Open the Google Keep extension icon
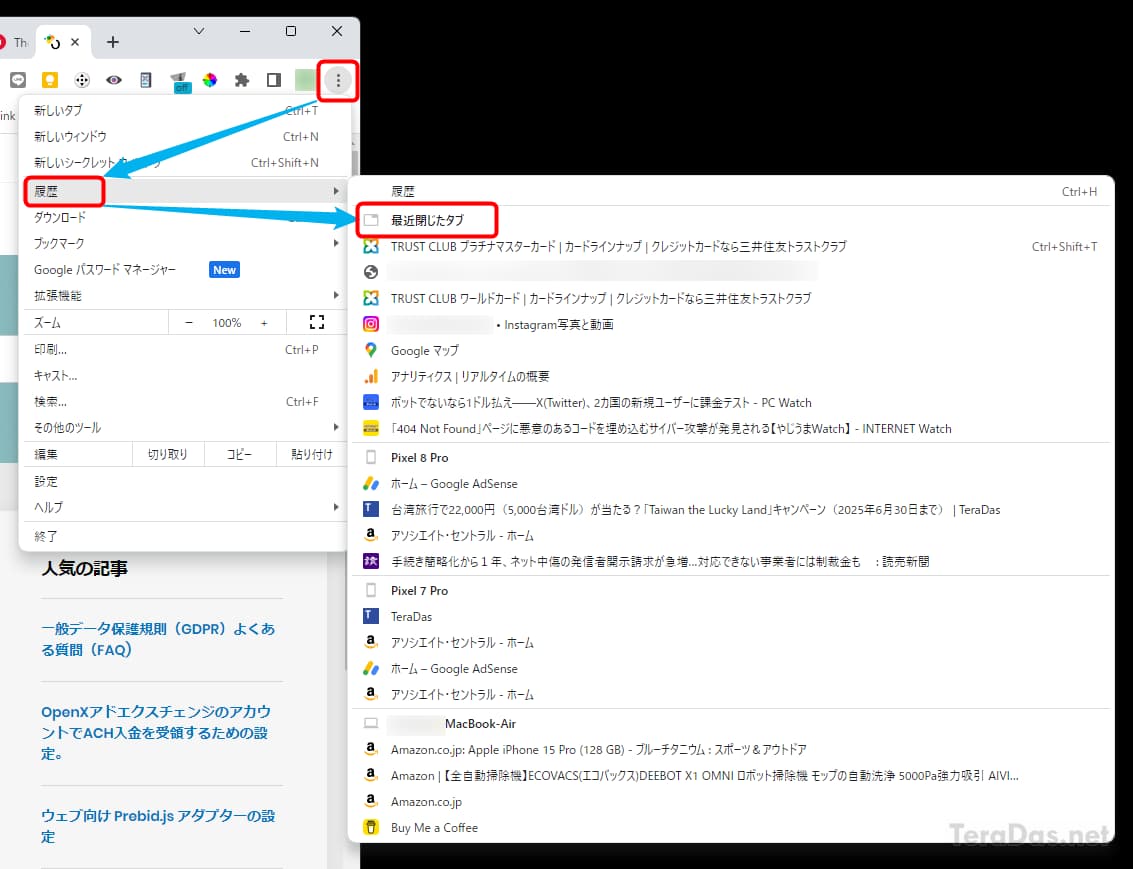The width and height of the screenshot is (1133, 869). tap(50, 80)
